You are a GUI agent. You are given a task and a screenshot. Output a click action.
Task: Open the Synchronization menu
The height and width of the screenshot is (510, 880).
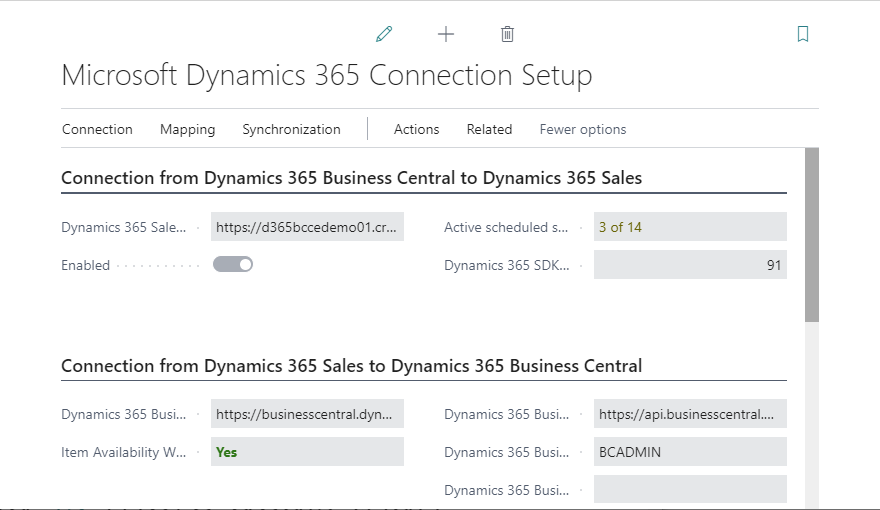click(x=291, y=129)
